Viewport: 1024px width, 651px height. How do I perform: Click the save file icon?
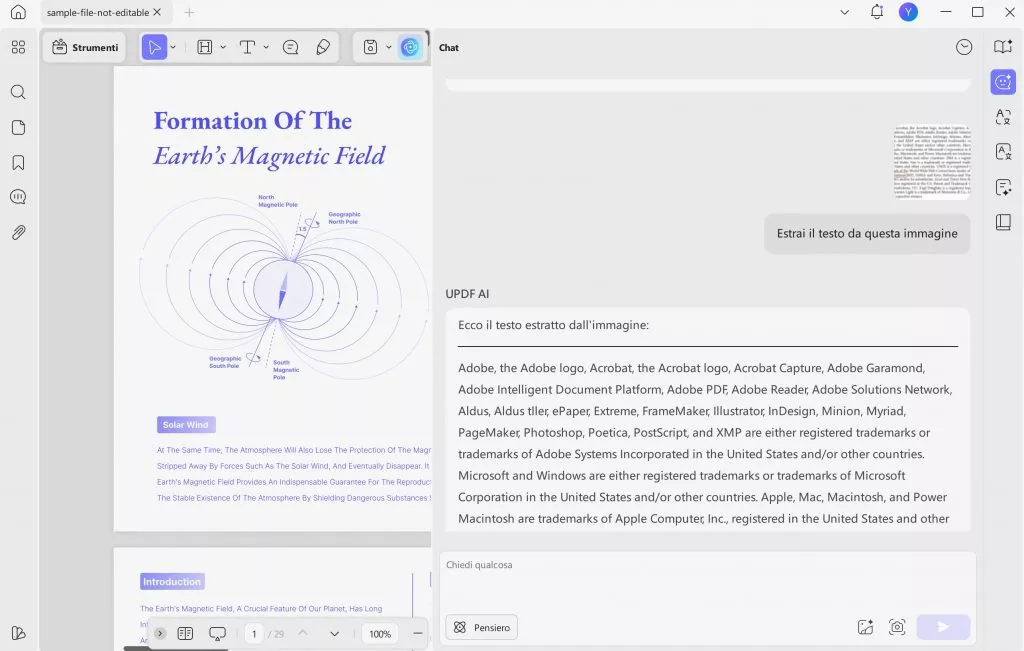pos(370,47)
